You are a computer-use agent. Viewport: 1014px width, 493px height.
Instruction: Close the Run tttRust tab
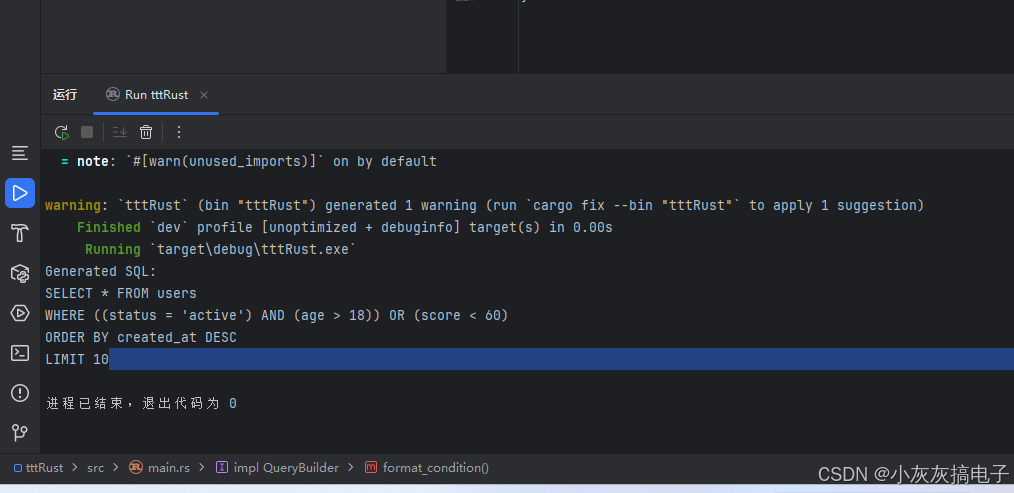pyautogui.click(x=204, y=95)
